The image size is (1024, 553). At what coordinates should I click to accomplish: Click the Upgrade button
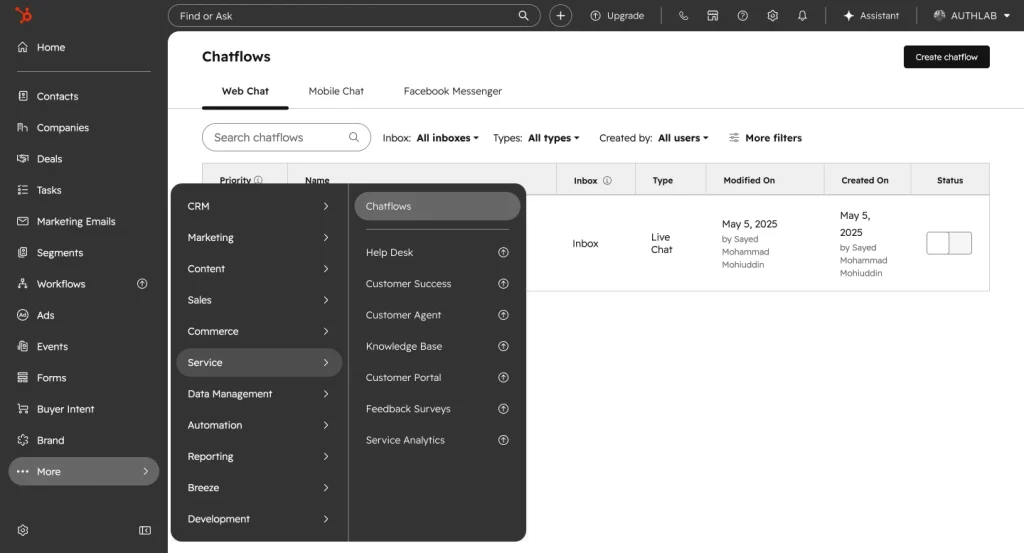click(616, 16)
